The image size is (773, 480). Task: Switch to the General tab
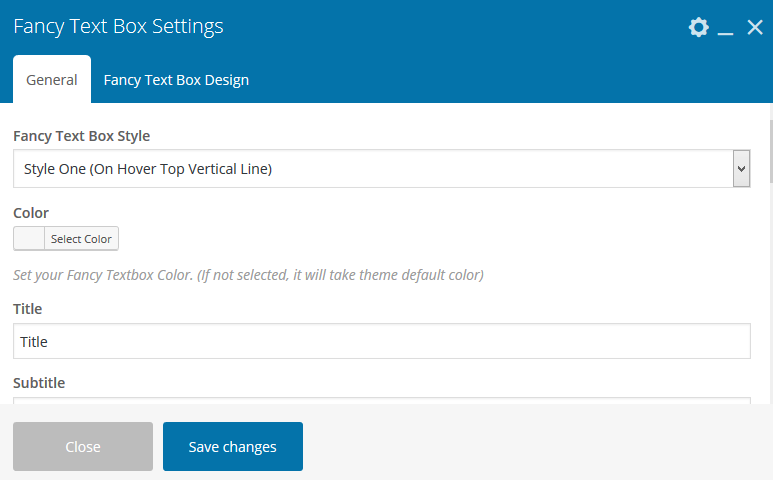pyautogui.click(x=52, y=80)
